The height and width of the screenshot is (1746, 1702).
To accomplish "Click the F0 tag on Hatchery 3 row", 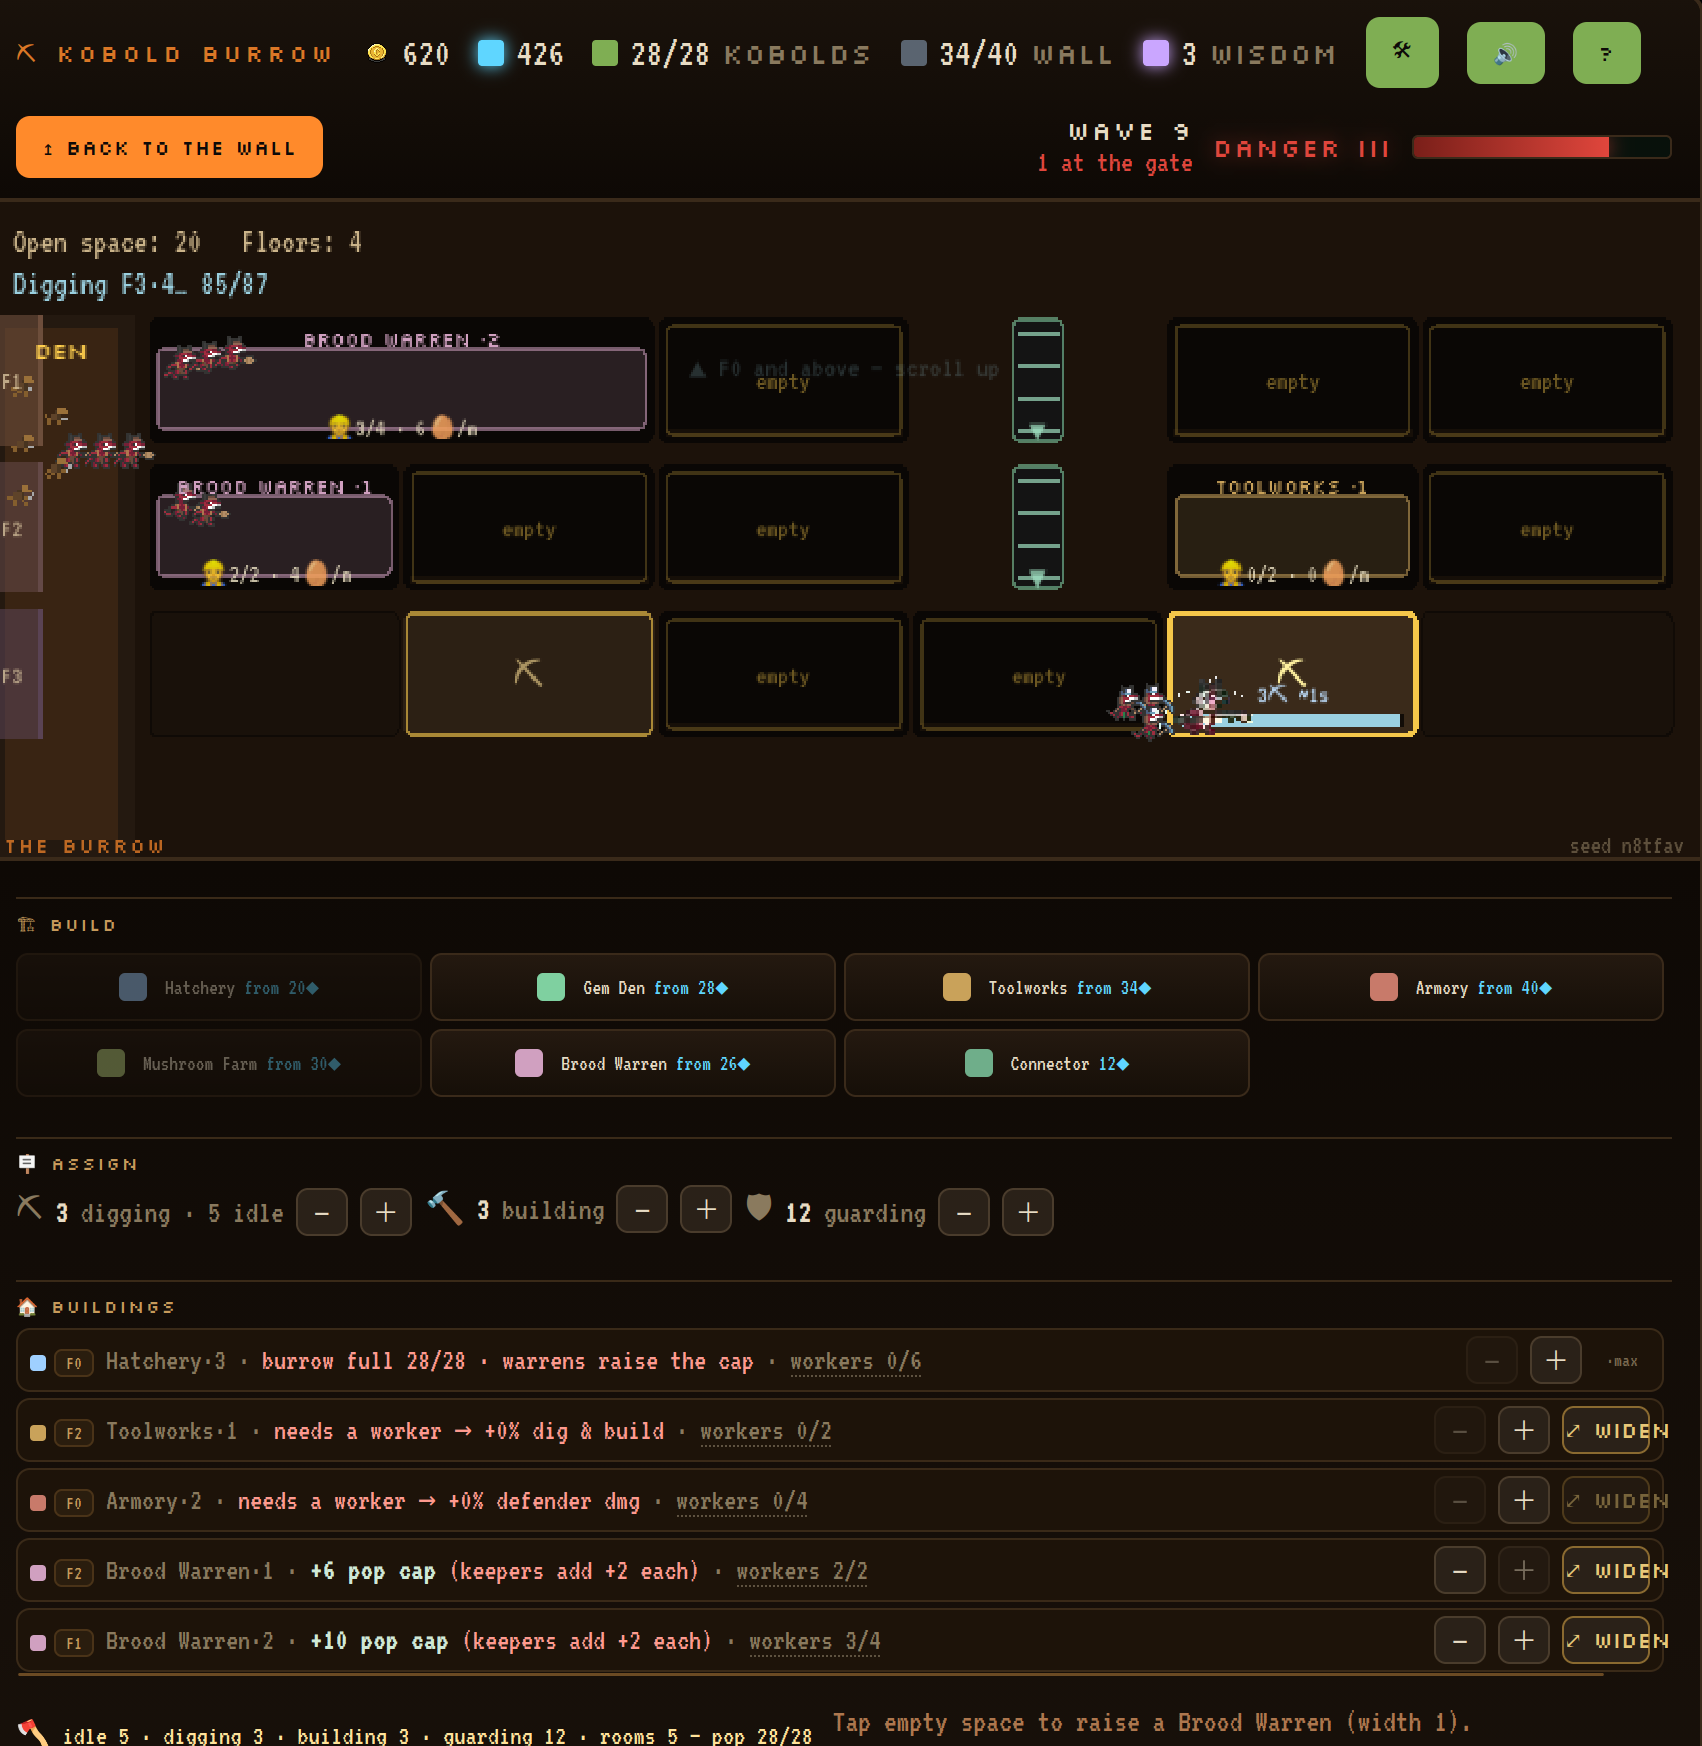I will coord(74,1362).
